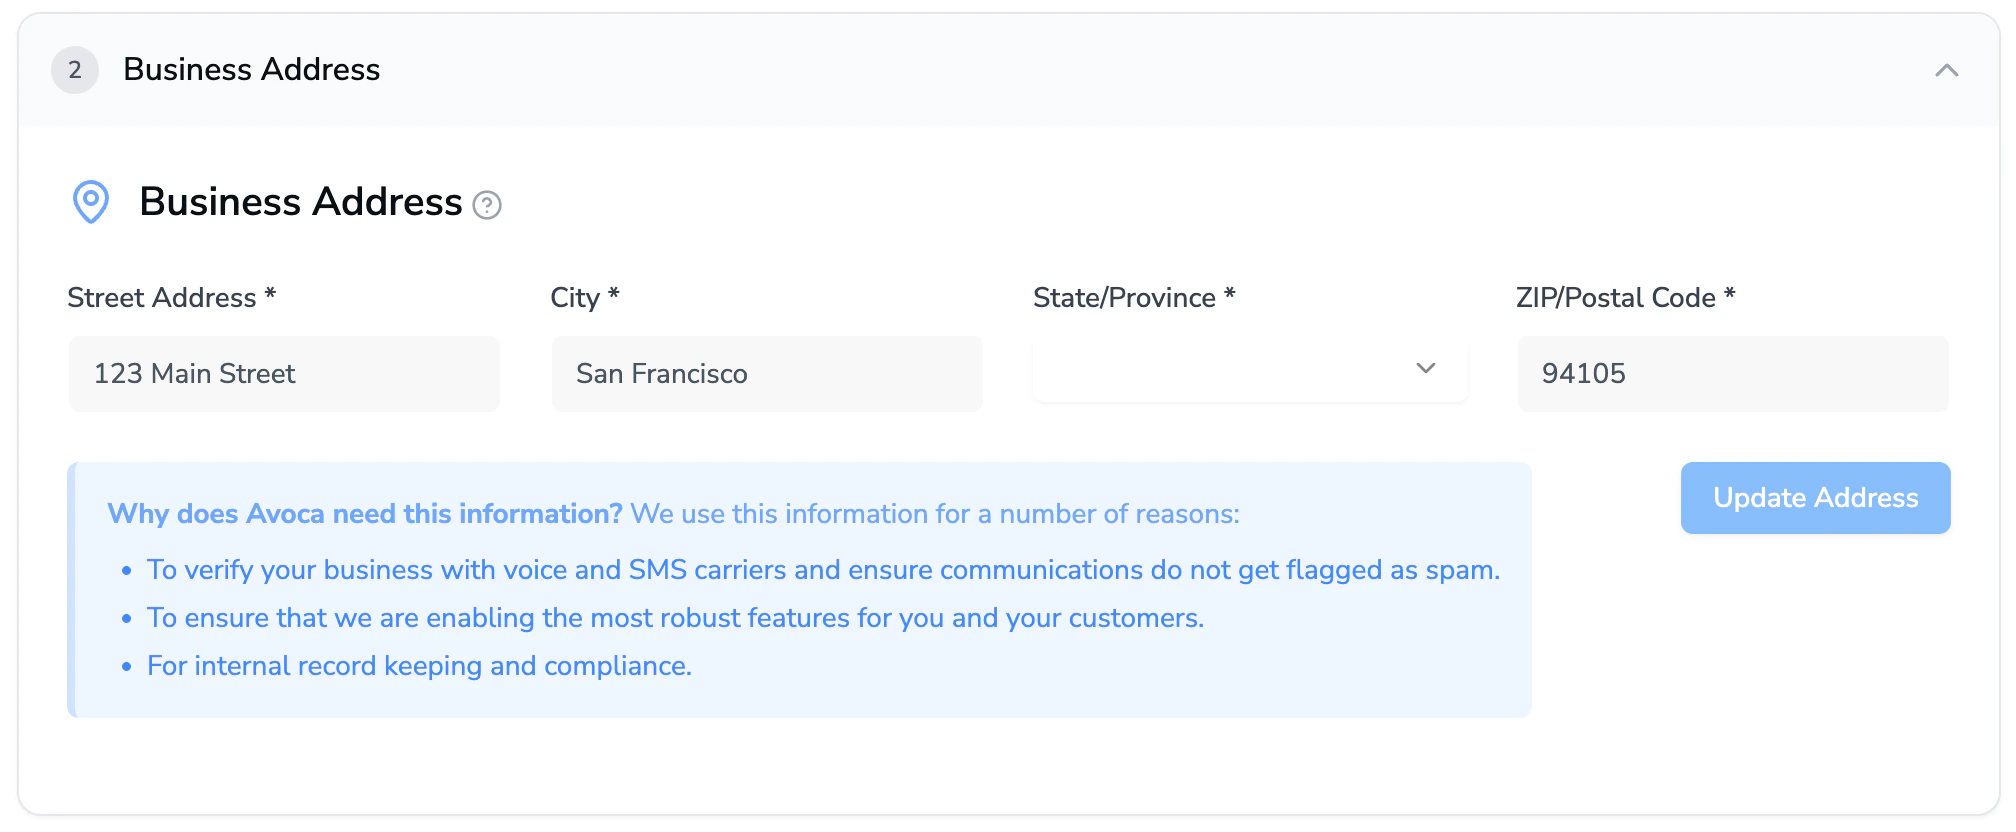Viewport: 2016px width, 832px height.
Task: Click the bullet about enabling robust features
Action: point(675,618)
